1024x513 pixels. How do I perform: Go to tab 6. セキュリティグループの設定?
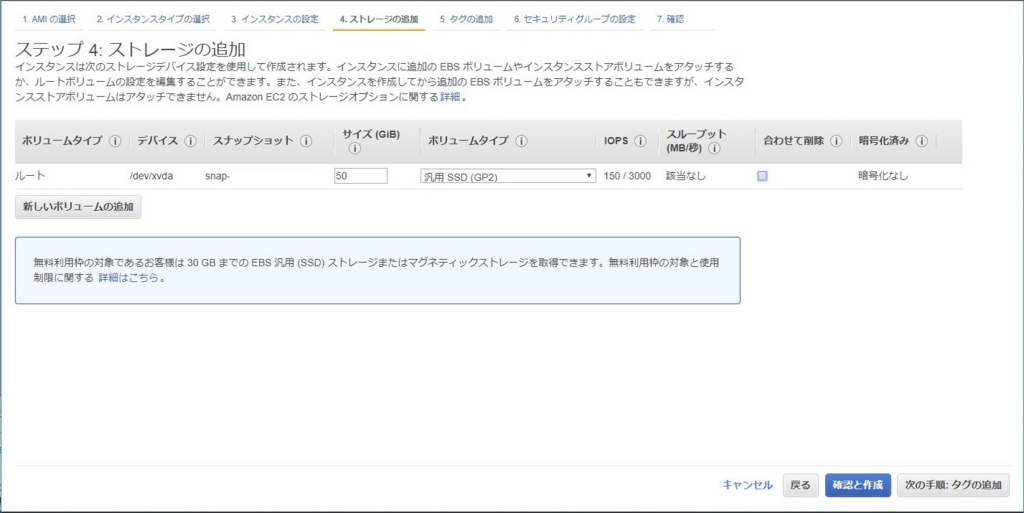[575, 20]
